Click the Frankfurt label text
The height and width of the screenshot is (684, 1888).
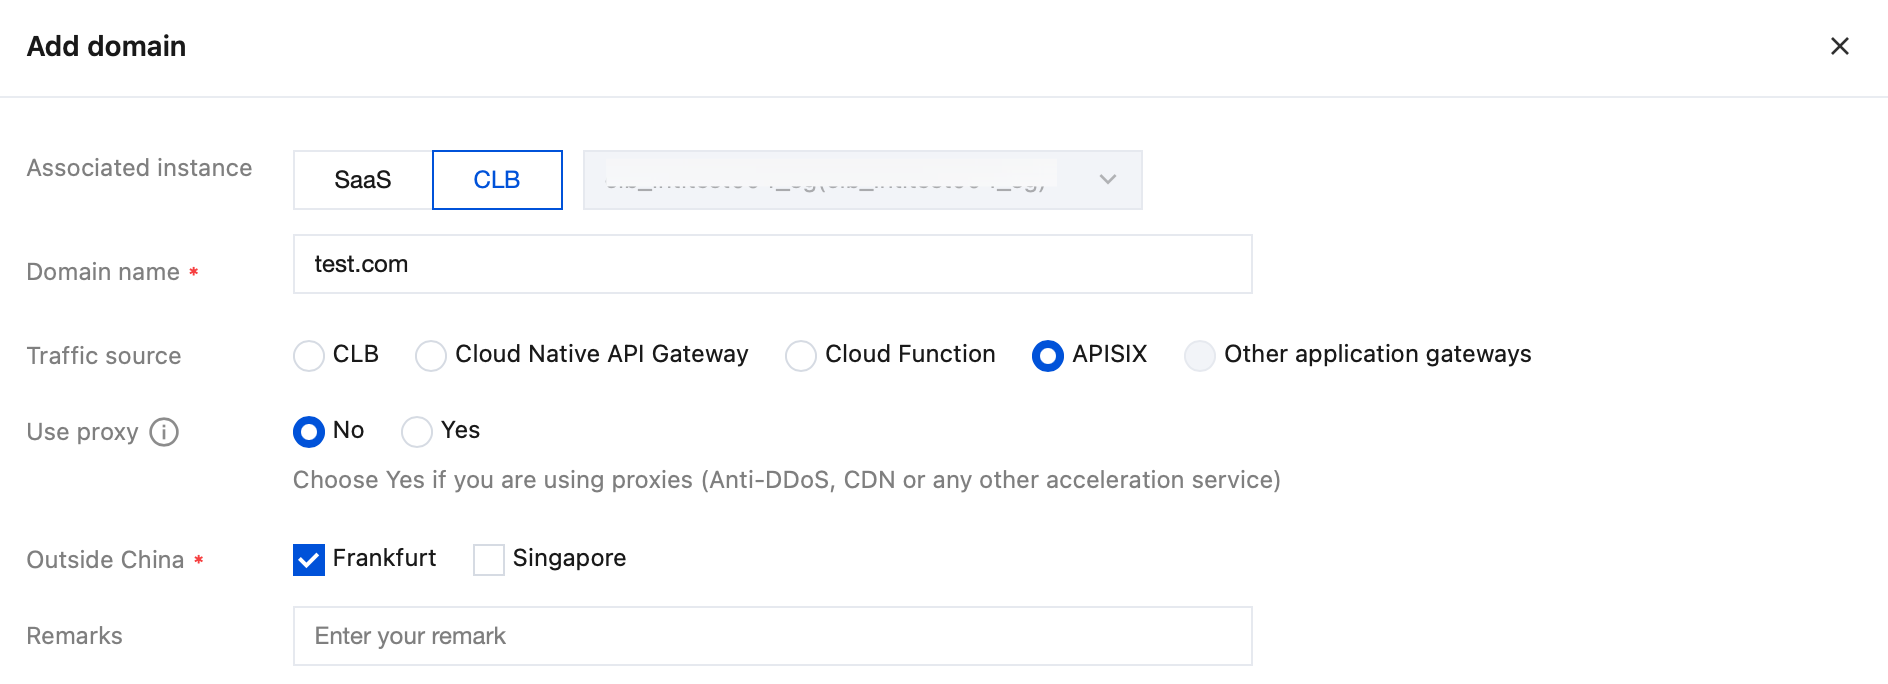[384, 558]
